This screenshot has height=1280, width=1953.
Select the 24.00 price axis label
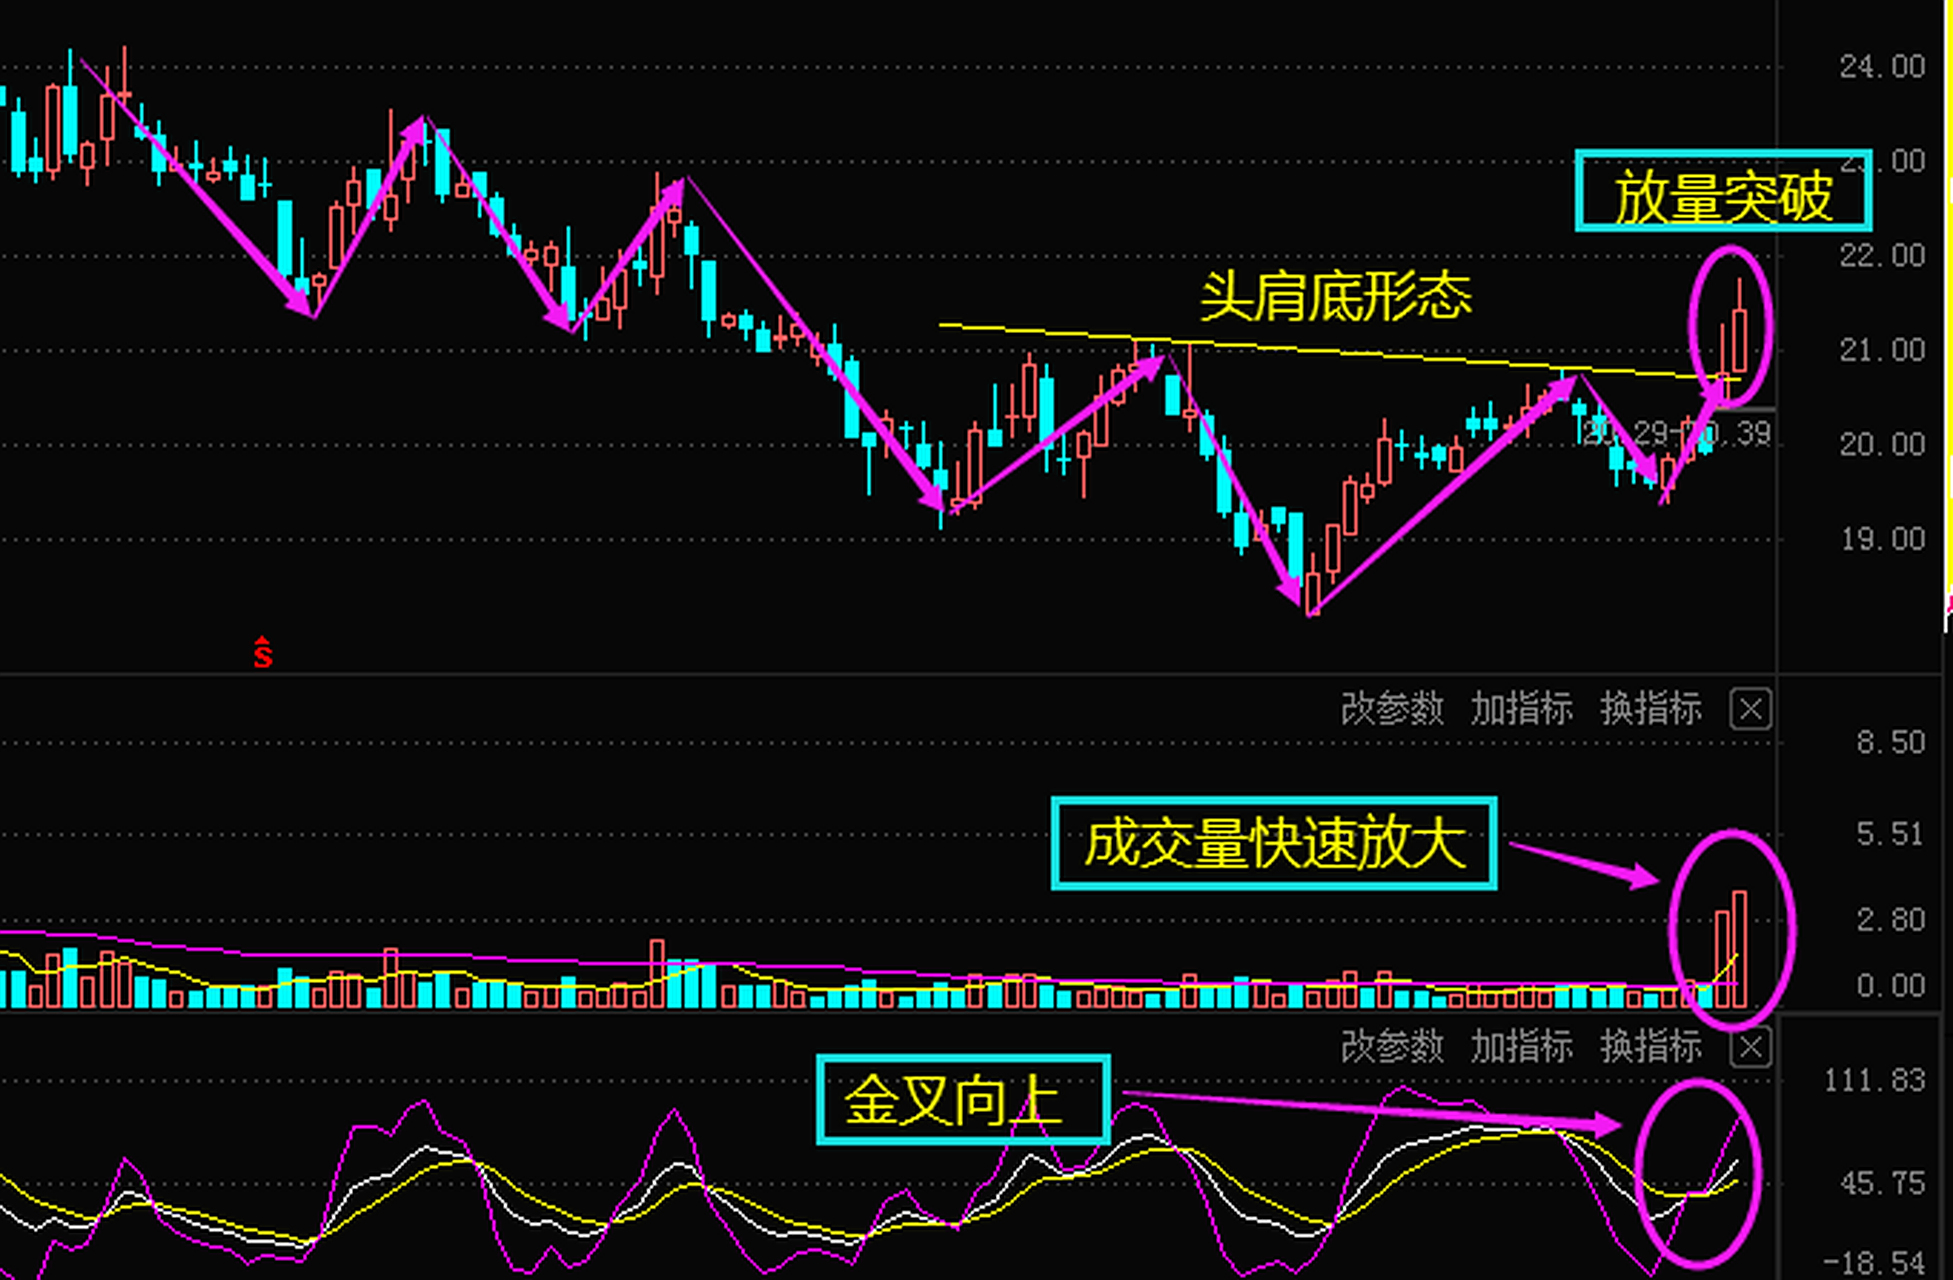(x=1882, y=67)
